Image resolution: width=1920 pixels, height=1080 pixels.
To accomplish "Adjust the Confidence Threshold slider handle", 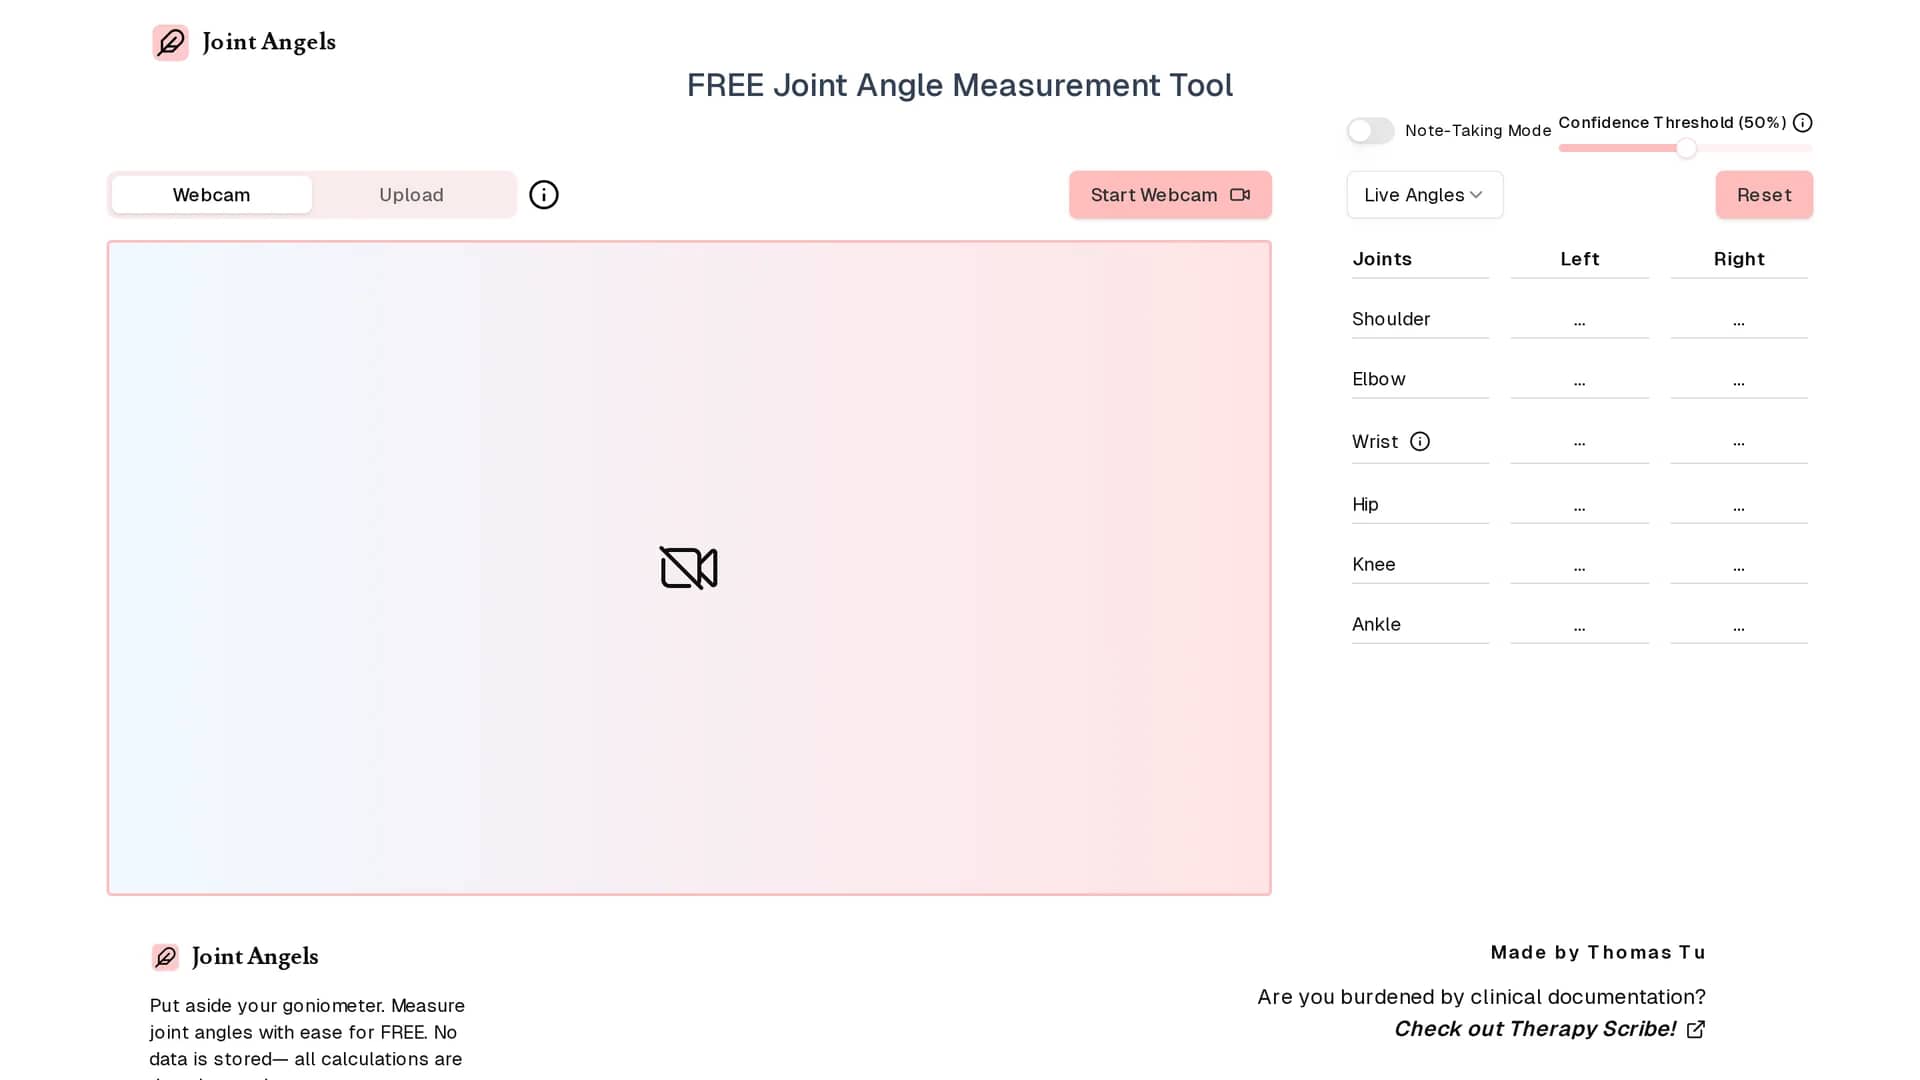I will pyautogui.click(x=1686, y=149).
